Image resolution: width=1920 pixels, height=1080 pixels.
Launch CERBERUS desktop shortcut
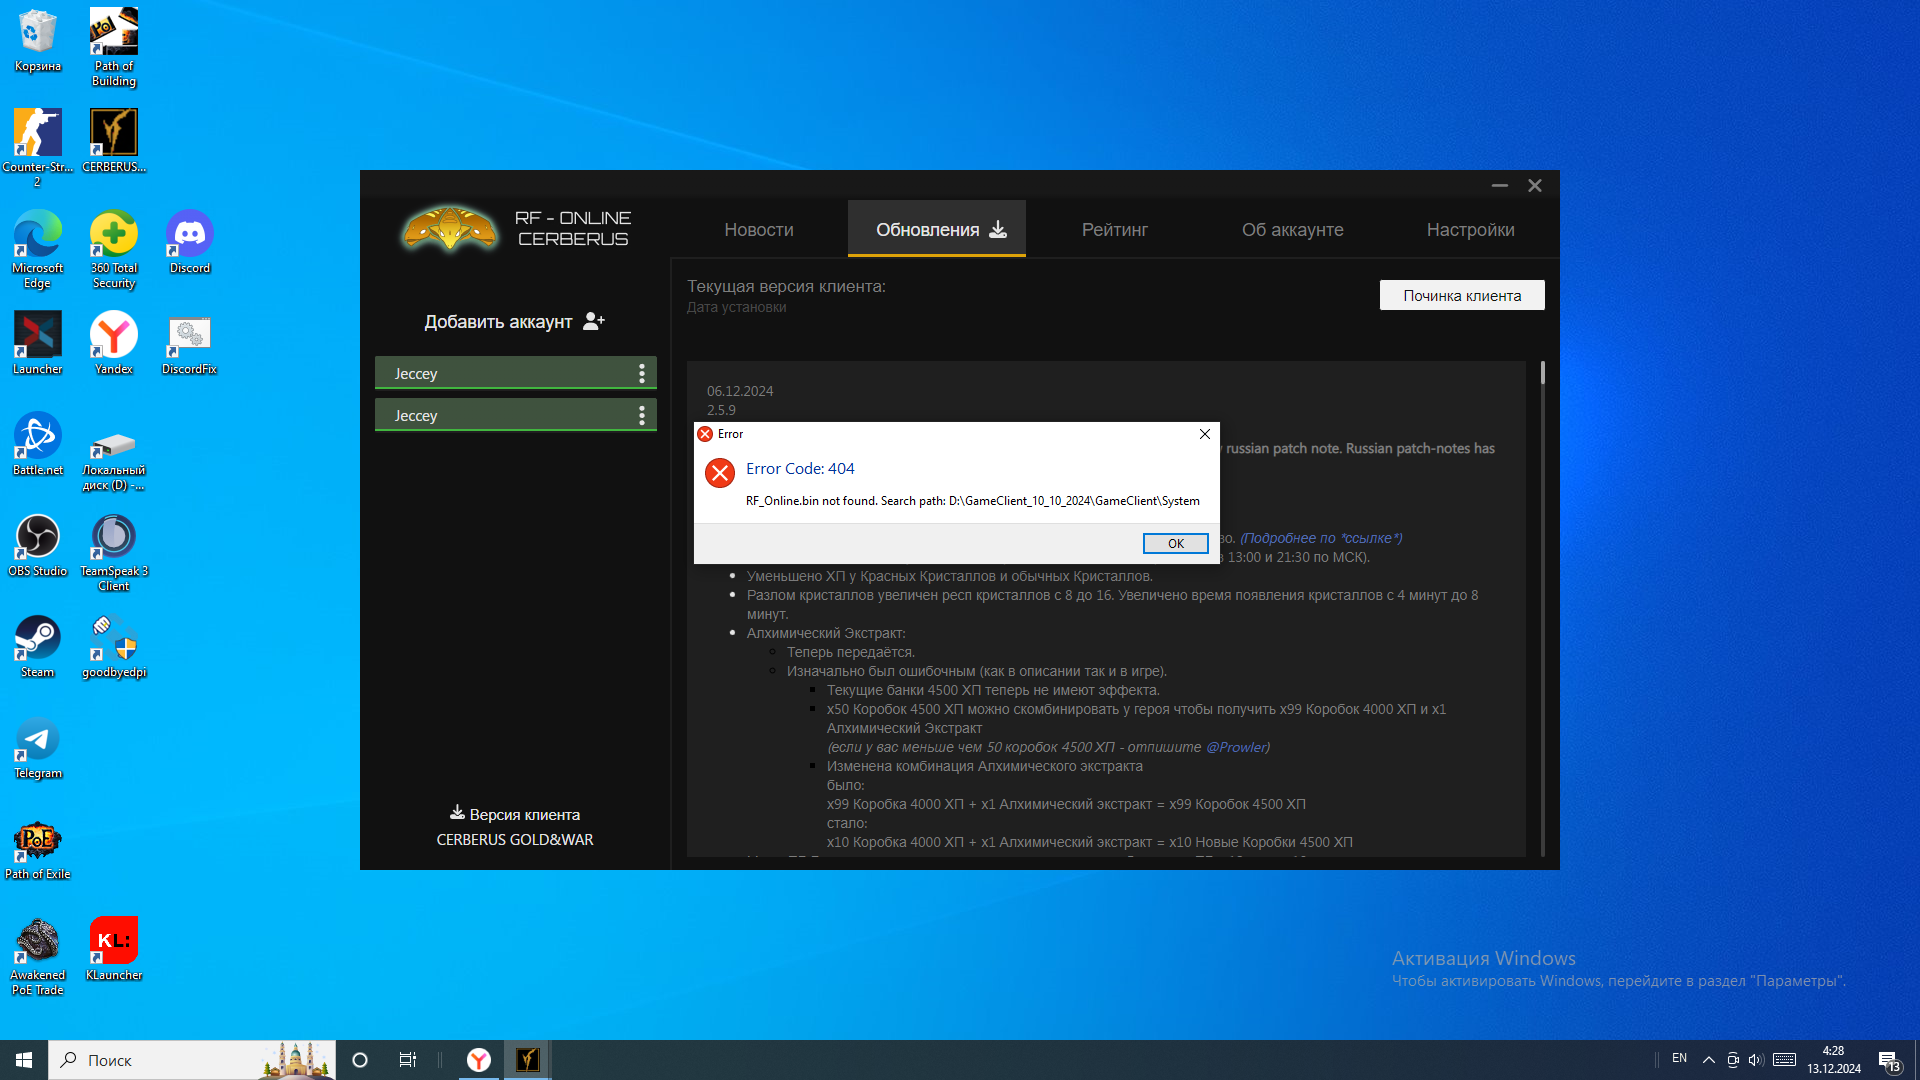coord(114,141)
